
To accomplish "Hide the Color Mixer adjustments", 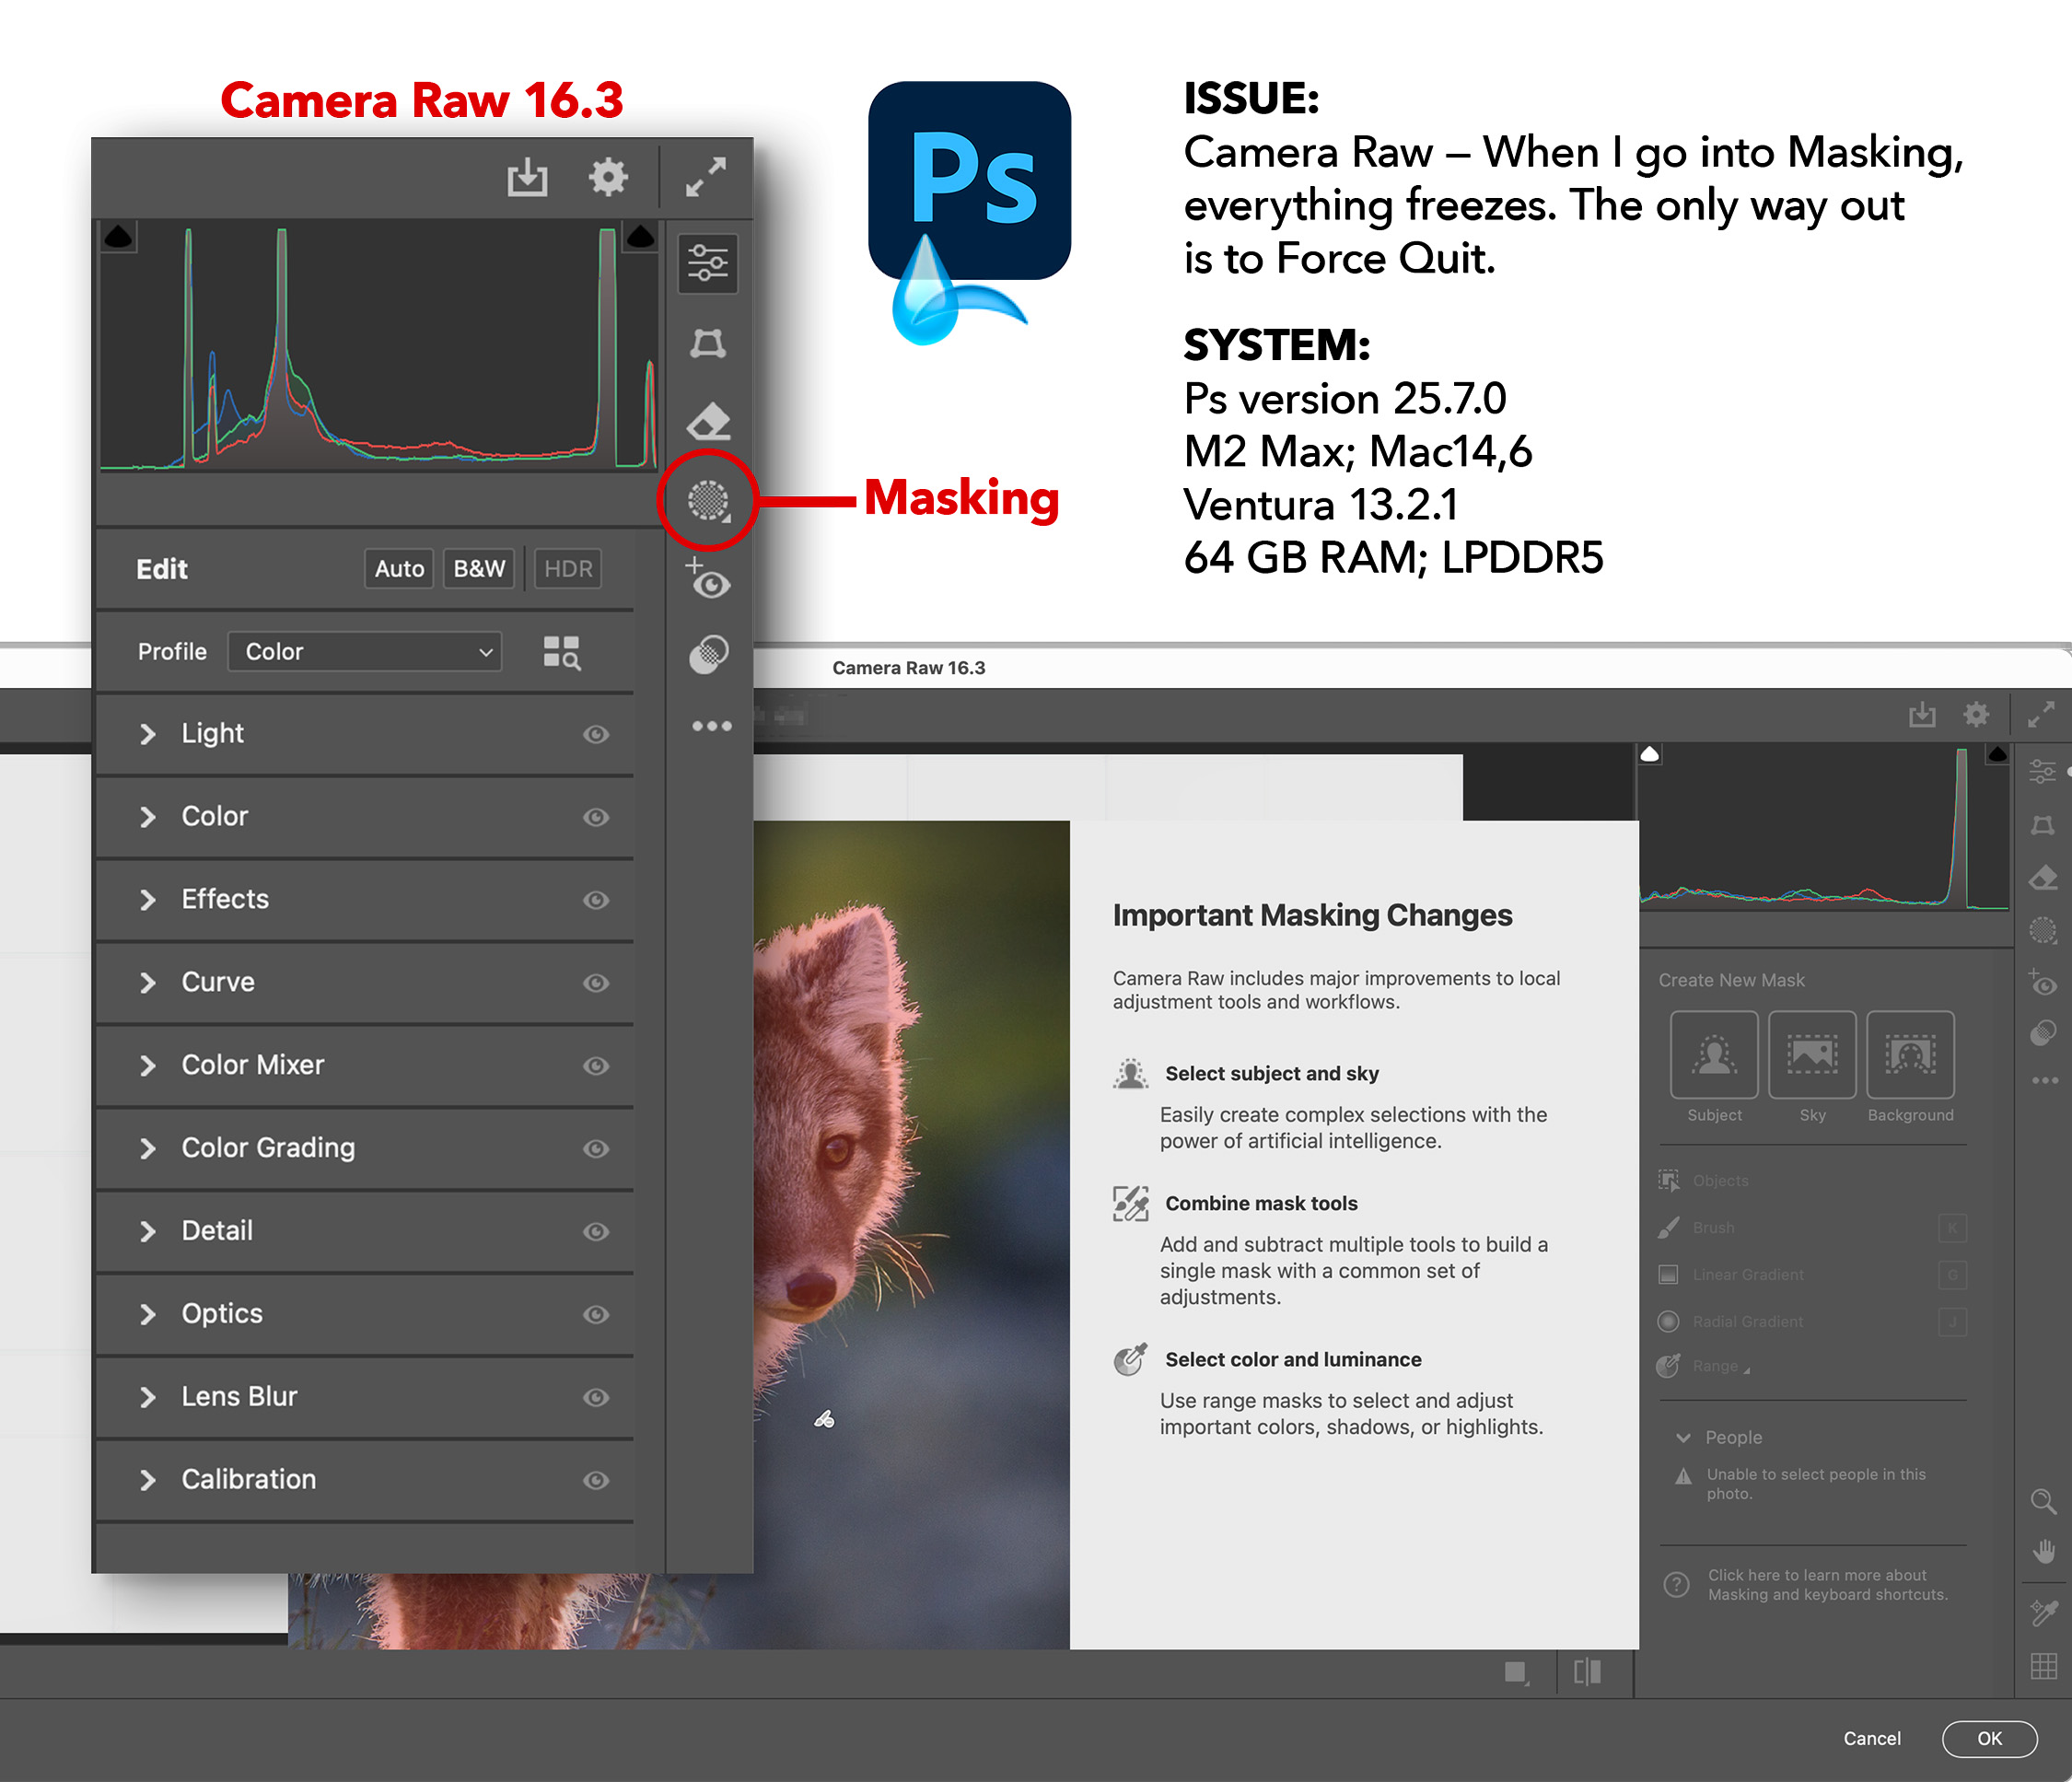I will 596,1066.
